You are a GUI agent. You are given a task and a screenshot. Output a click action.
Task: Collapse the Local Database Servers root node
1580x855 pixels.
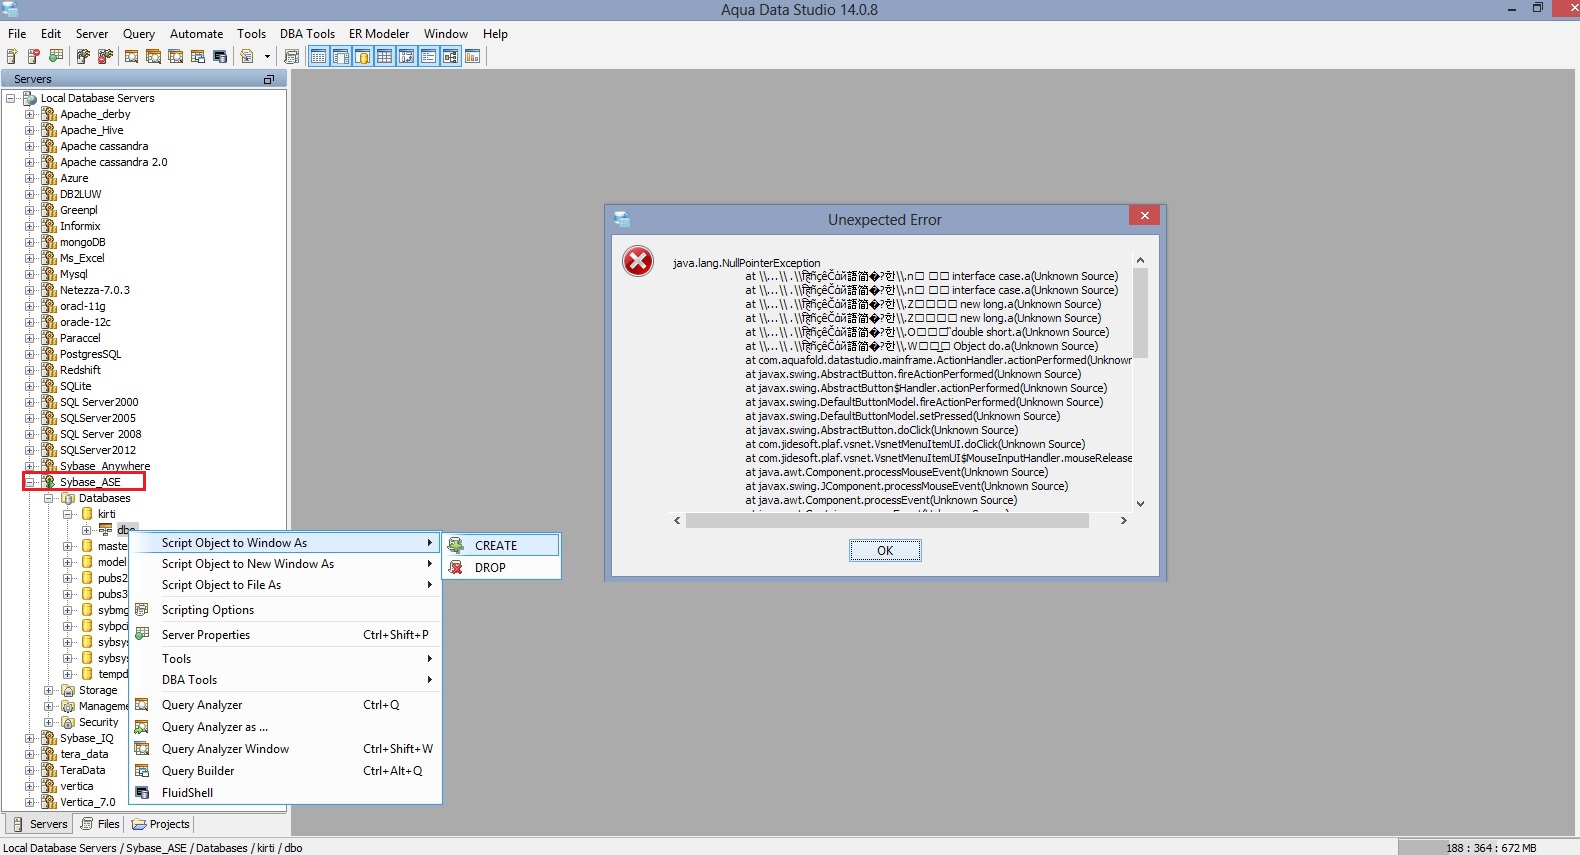[x=11, y=98]
